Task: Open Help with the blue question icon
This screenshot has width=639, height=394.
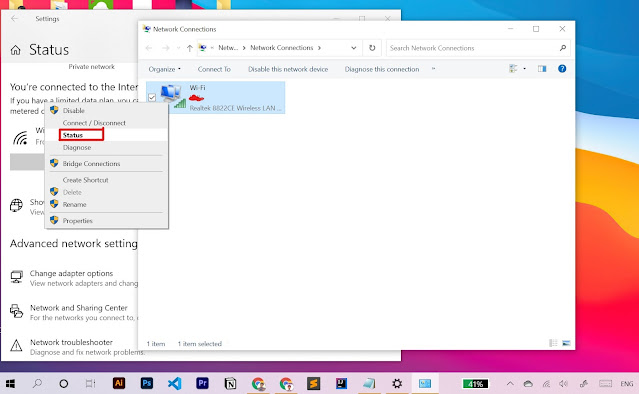Action: pyautogui.click(x=562, y=68)
